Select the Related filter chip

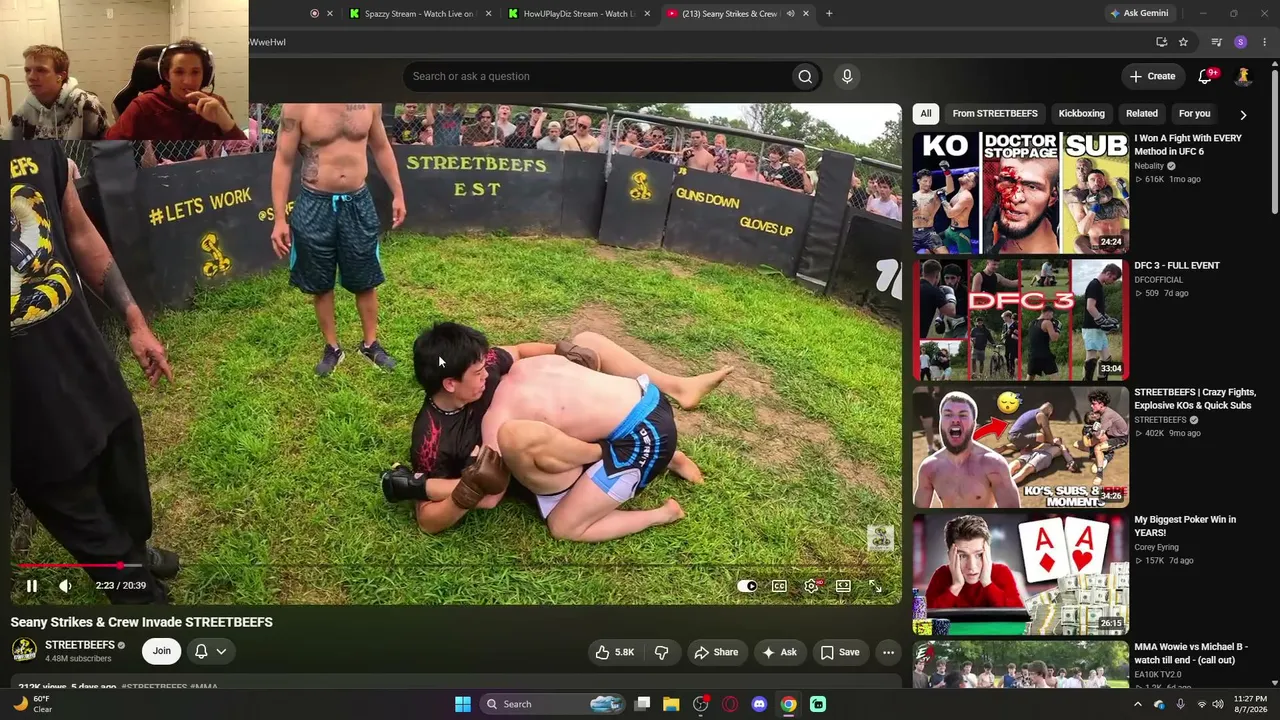tap(1142, 113)
